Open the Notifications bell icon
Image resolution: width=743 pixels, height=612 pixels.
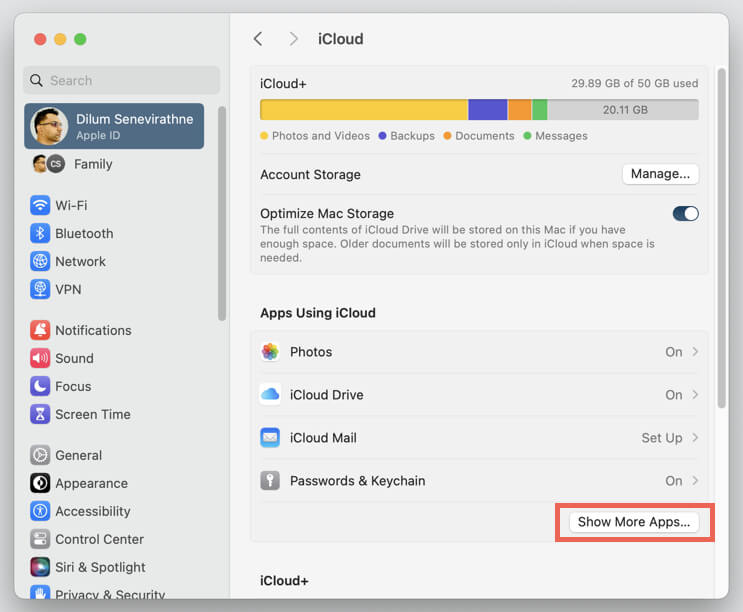point(40,330)
